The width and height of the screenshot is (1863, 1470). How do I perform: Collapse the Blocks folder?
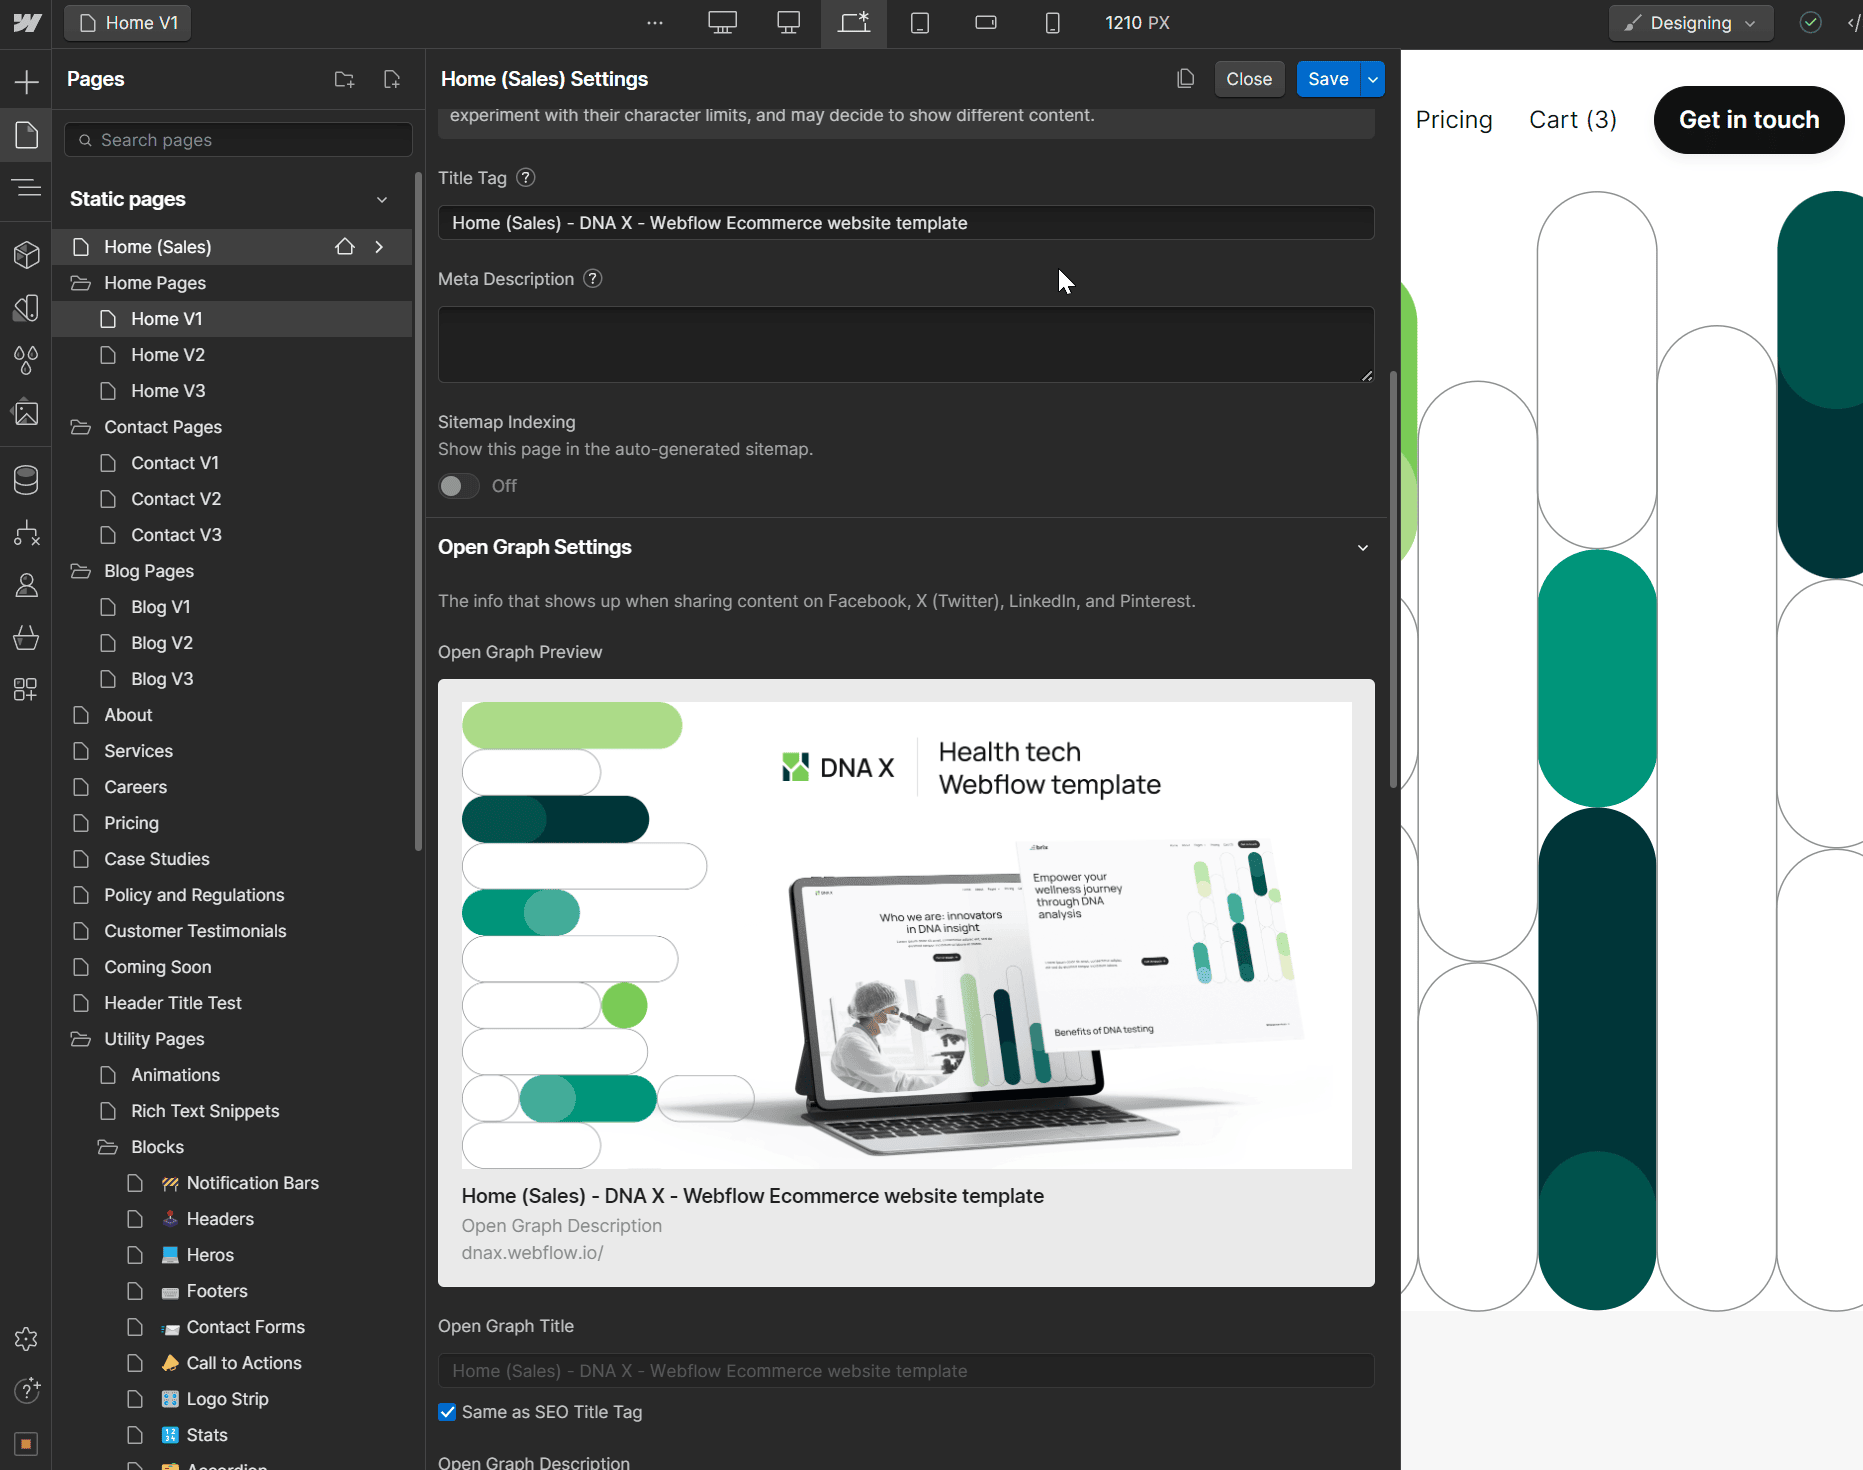107,1147
